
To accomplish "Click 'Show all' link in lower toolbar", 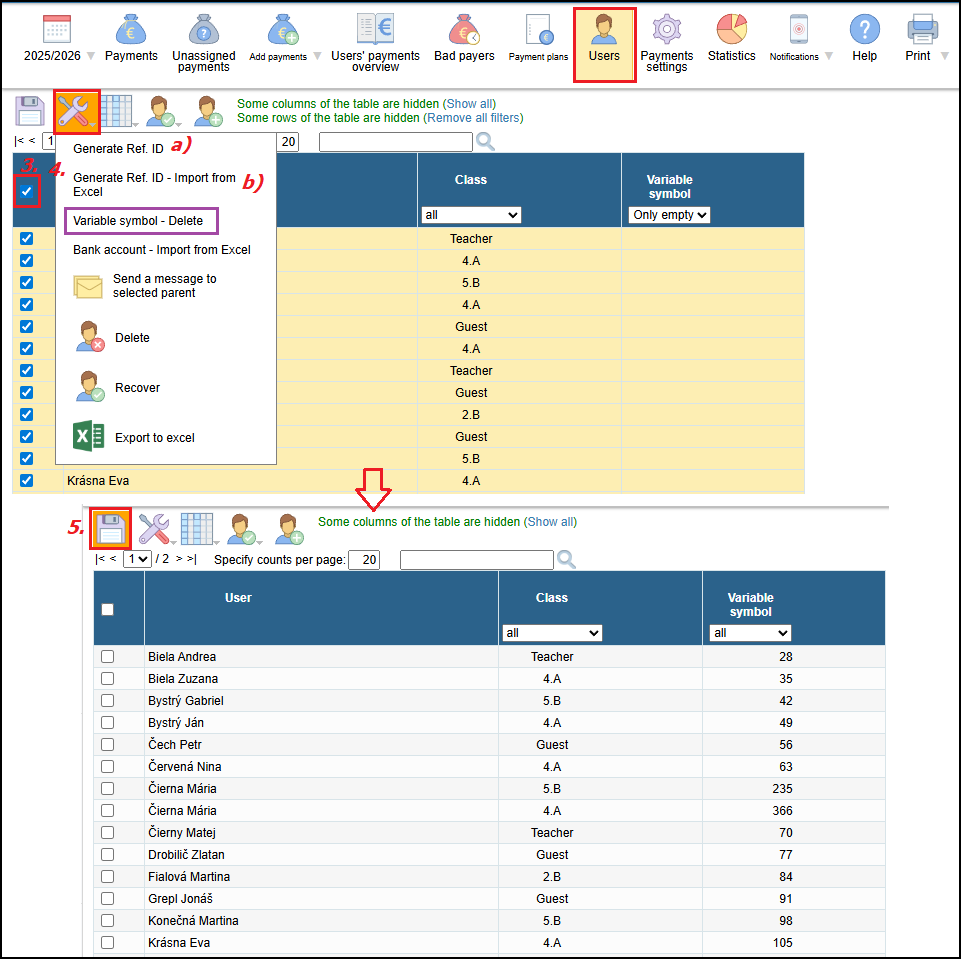I will pyautogui.click(x=551, y=522).
